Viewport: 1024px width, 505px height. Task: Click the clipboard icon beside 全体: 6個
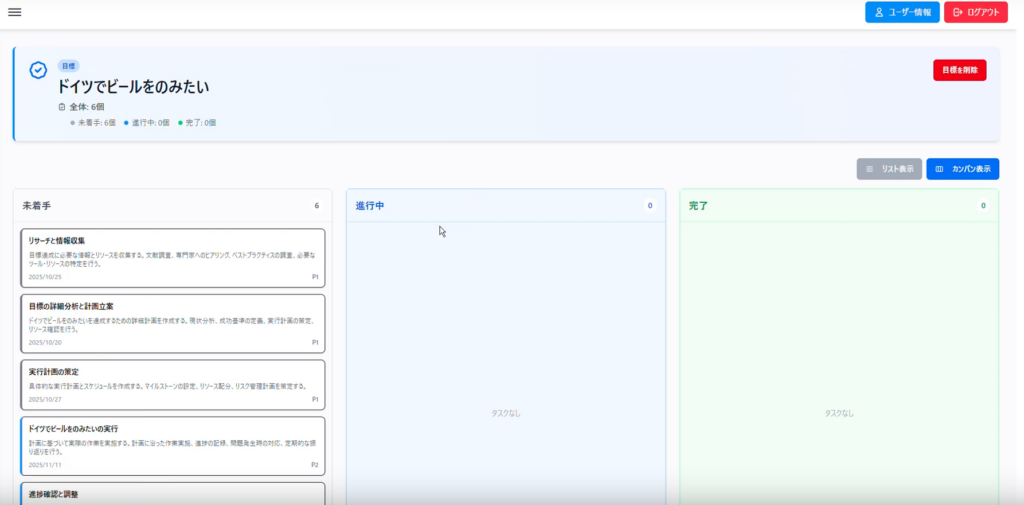click(62, 106)
